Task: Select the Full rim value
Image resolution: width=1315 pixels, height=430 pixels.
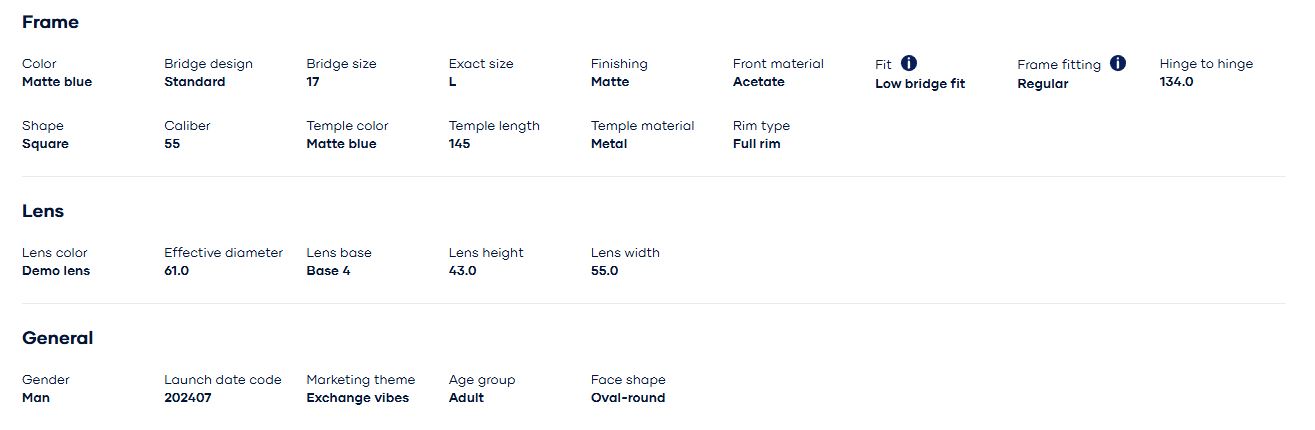Action: click(756, 144)
